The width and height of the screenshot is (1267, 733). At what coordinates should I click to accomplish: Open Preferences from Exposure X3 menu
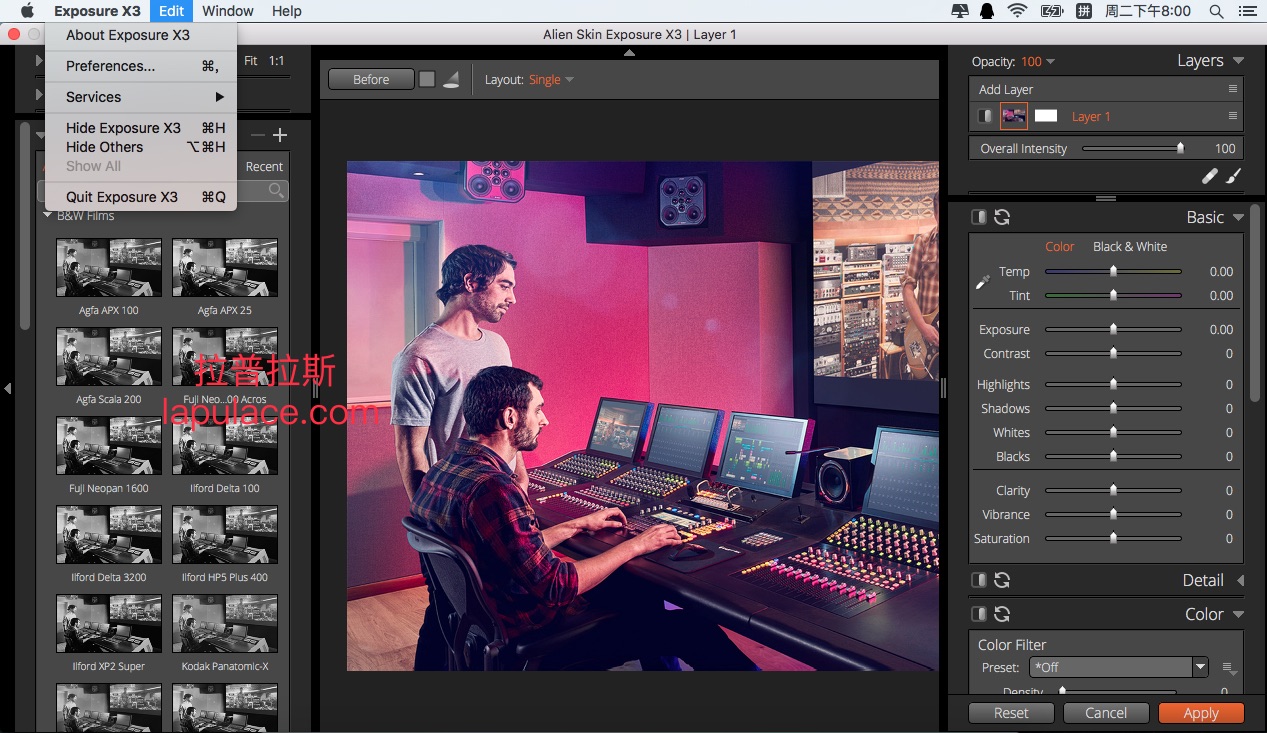(141, 66)
